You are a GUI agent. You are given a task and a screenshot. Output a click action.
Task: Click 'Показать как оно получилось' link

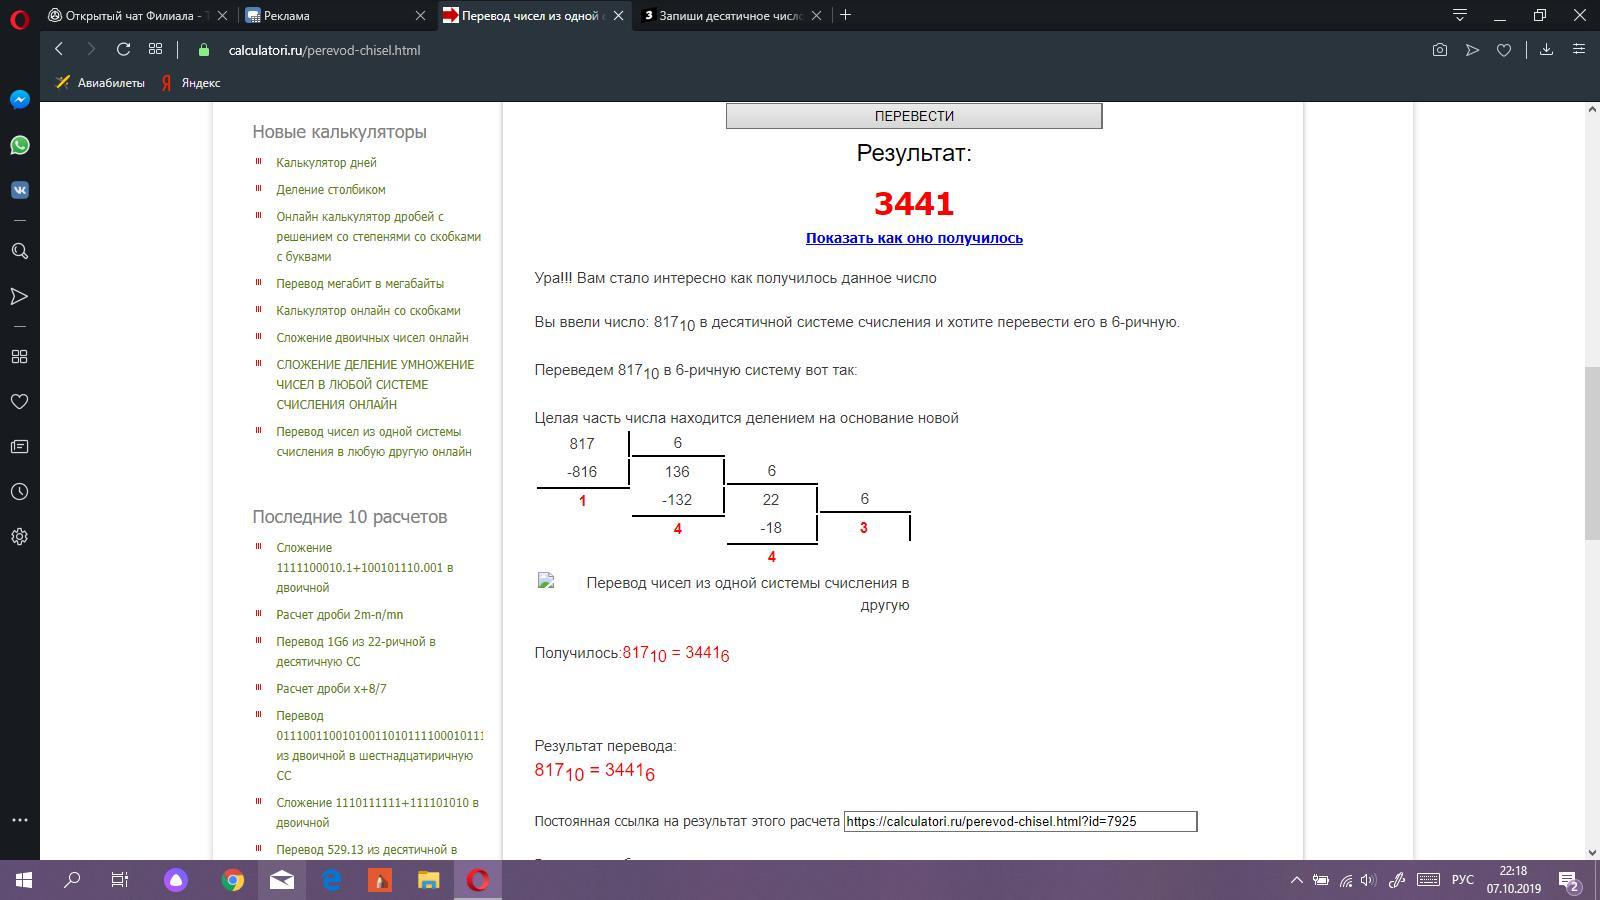point(914,238)
